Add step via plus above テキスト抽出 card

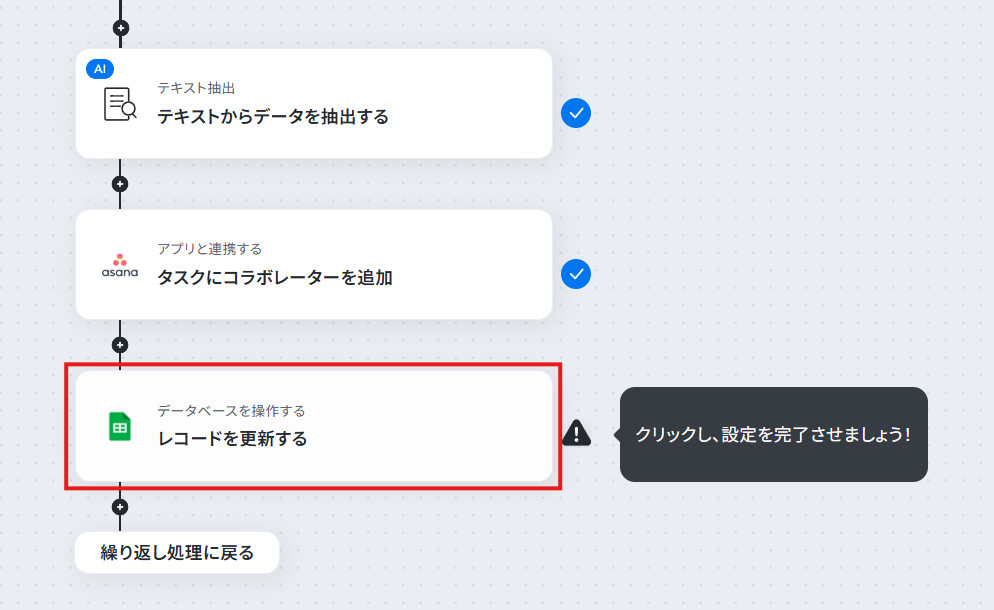[120, 28]
